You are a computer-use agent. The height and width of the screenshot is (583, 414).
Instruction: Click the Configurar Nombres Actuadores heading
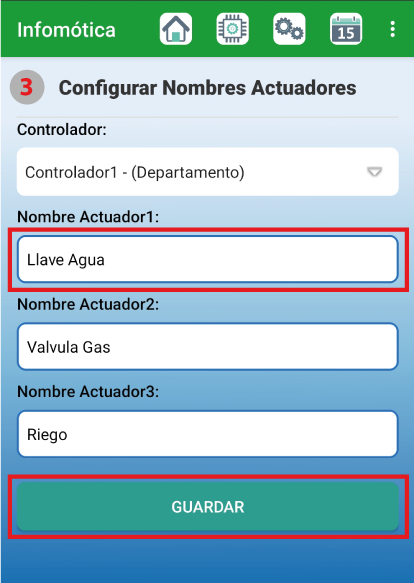(208, 88)
